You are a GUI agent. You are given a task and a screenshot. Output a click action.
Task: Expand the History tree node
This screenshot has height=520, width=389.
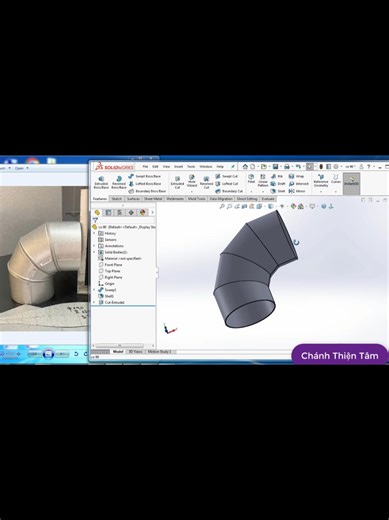(x=94, y=233)
